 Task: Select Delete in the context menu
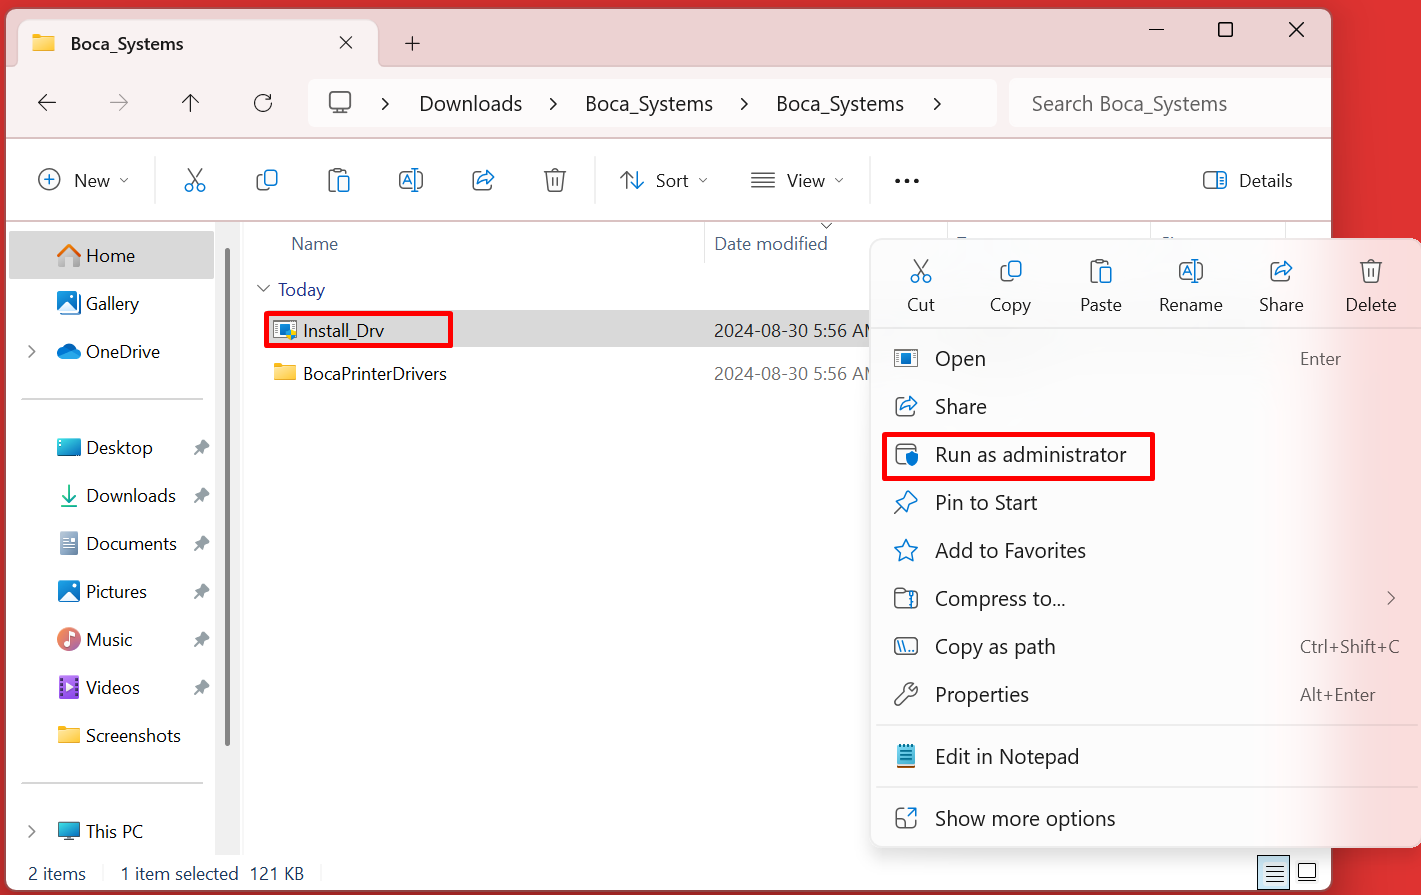pyautogui.click(x=1371, y=285)
